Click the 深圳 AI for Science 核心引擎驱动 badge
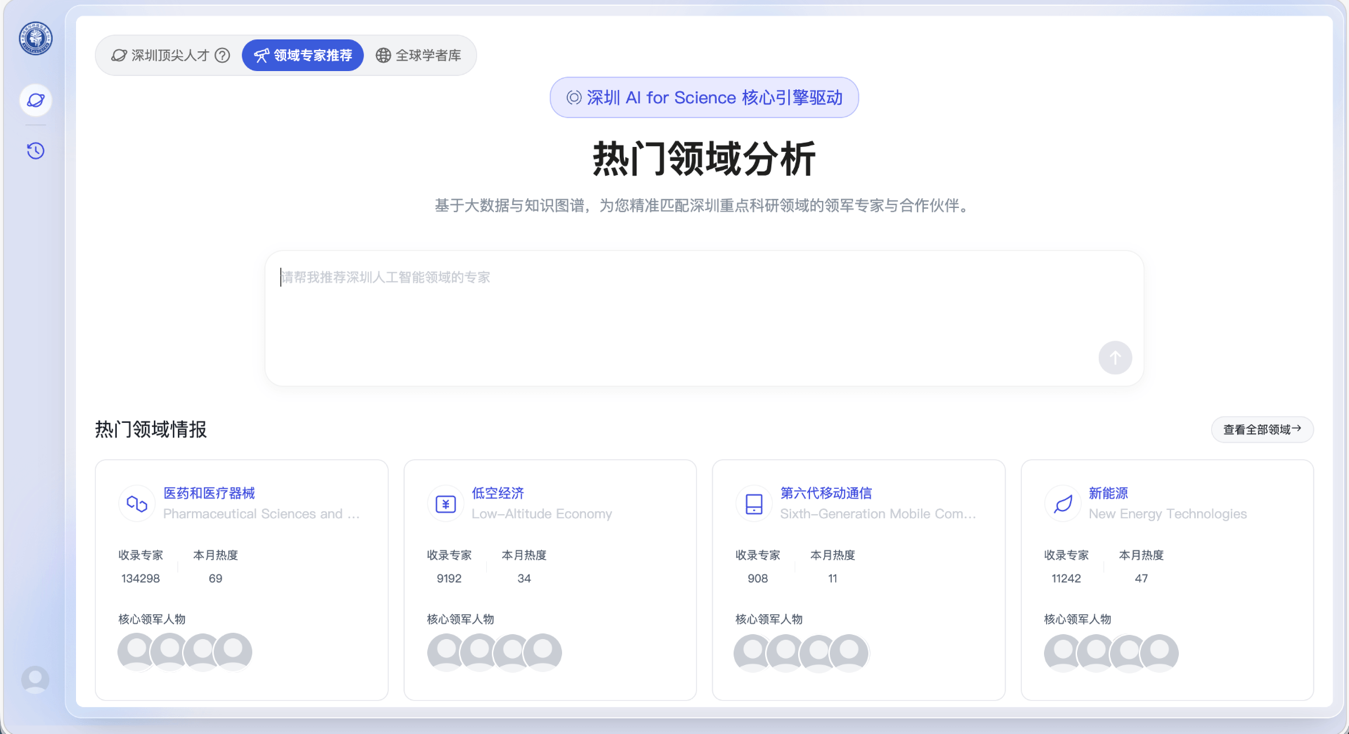This screenshot has width=1349, height=734. pos(704,98)
